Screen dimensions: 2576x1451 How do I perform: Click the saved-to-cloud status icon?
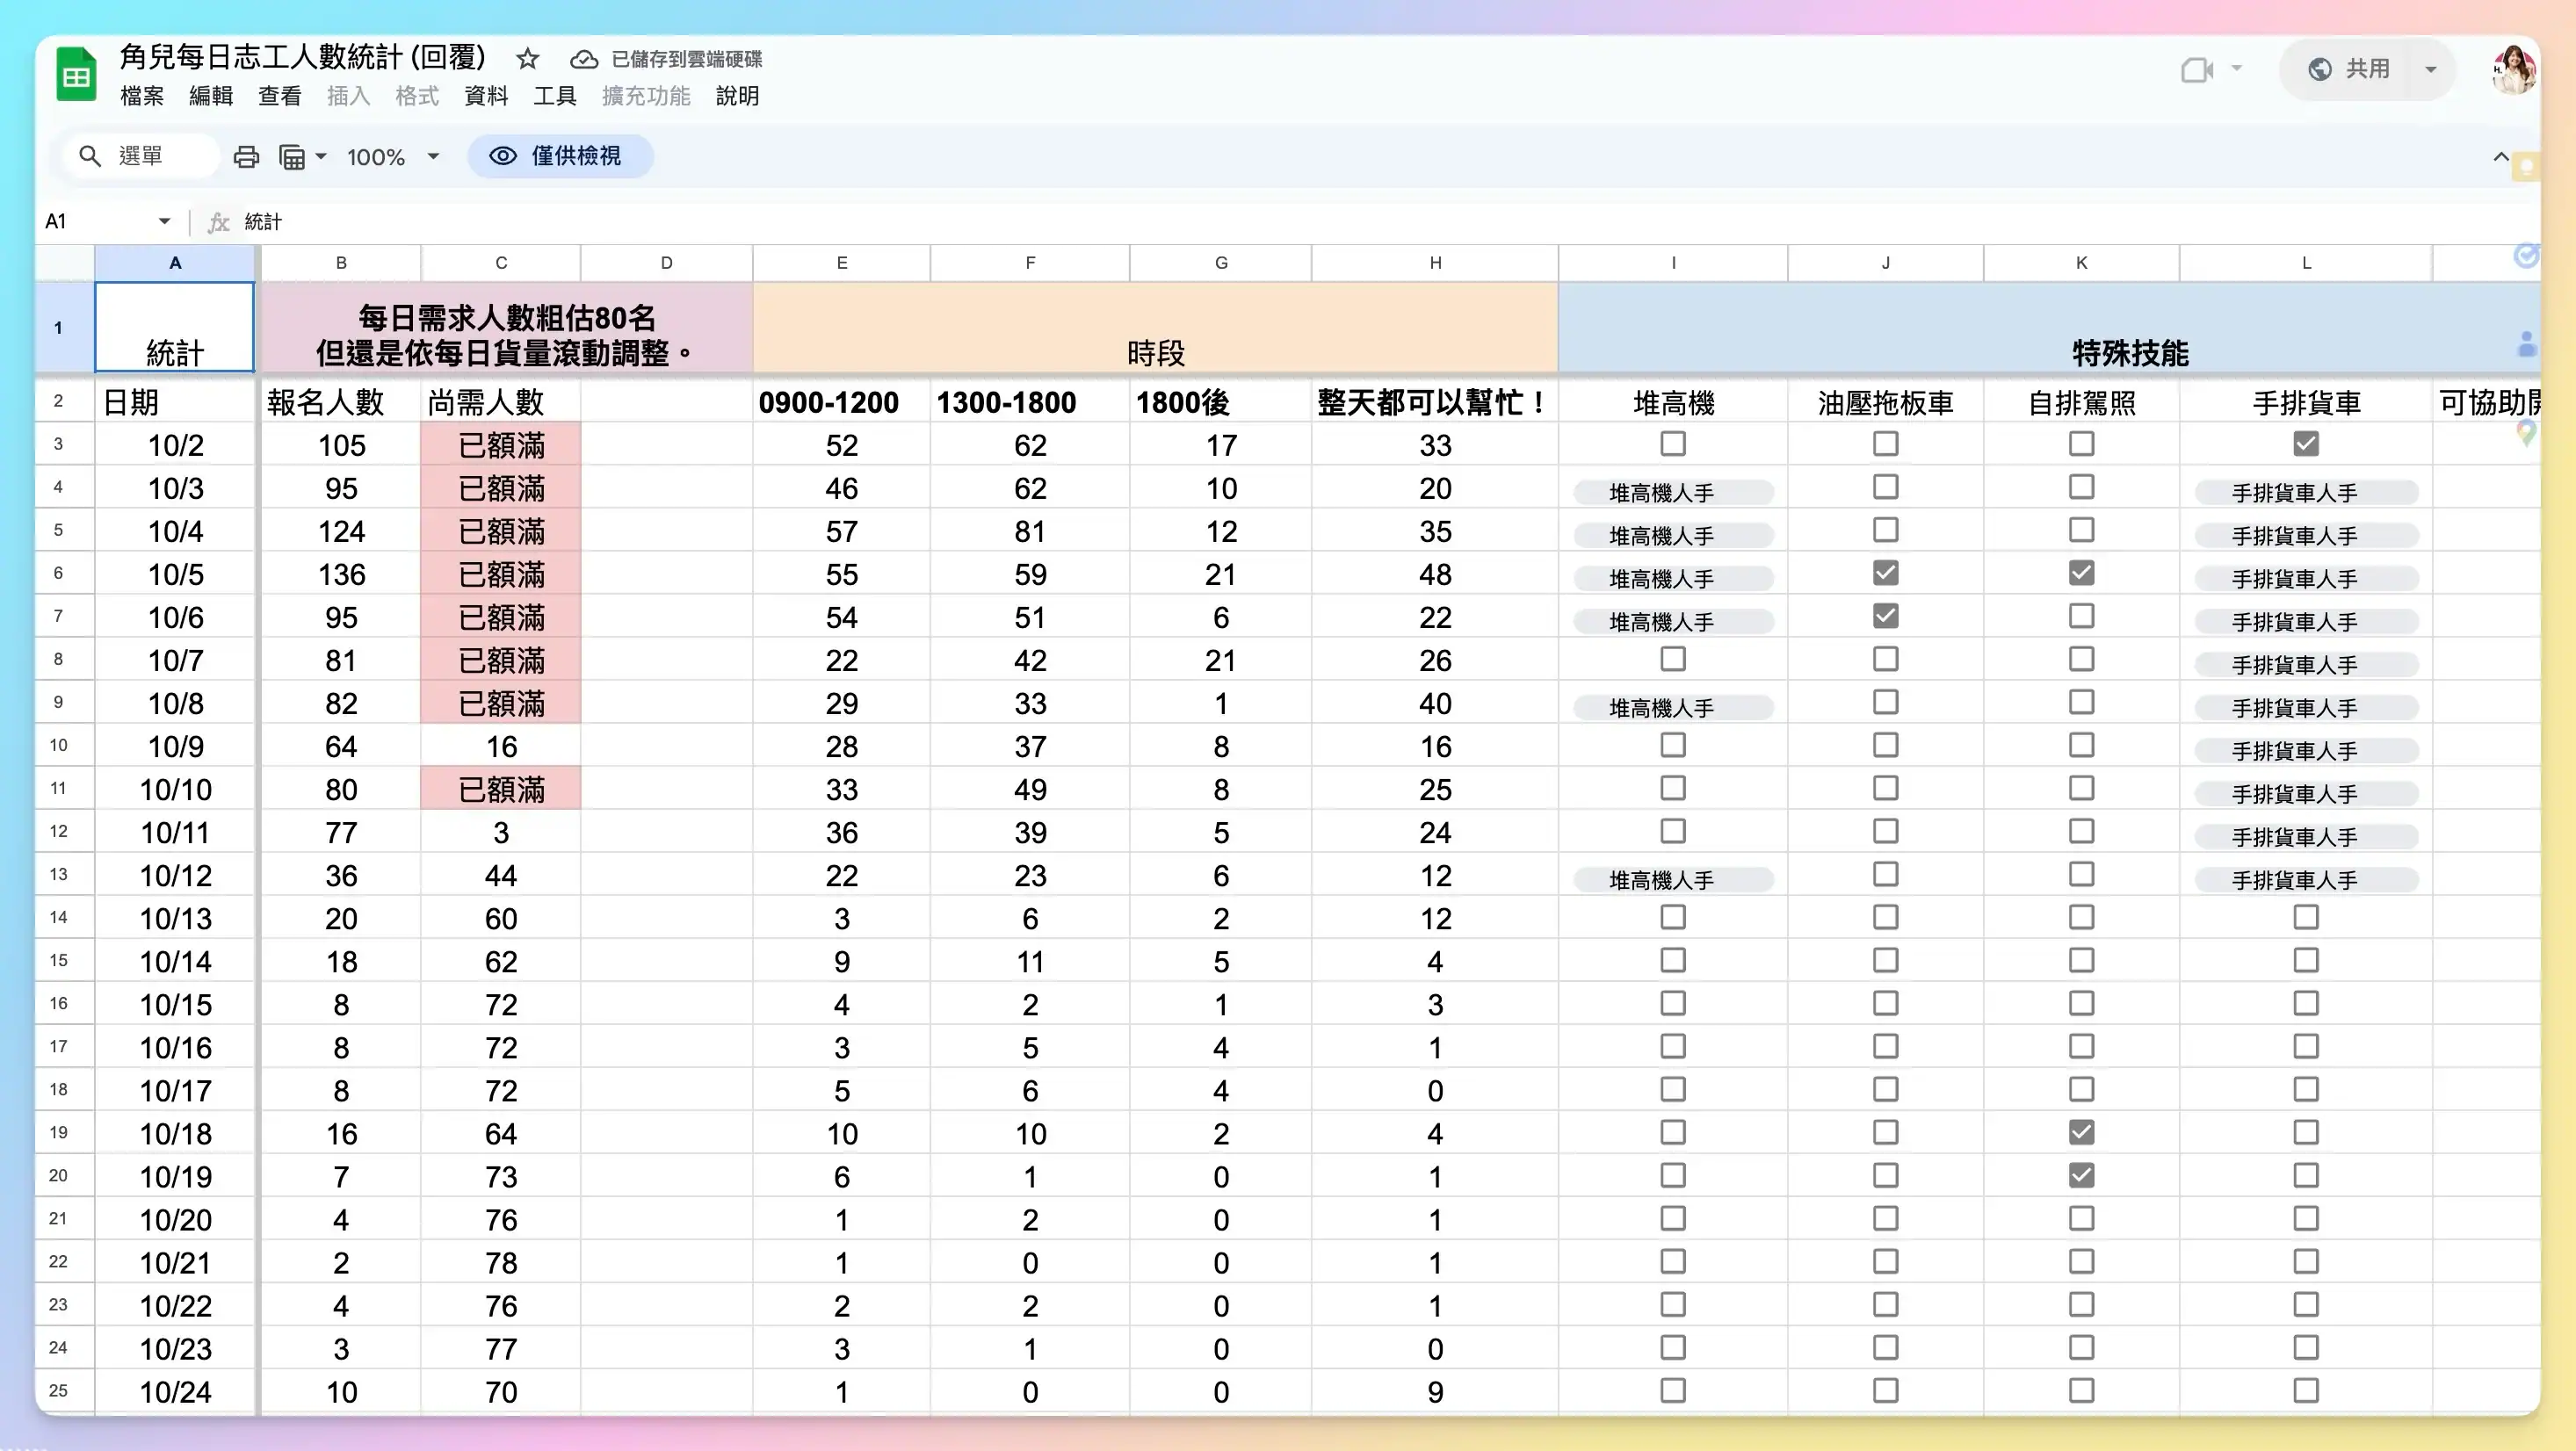pyautogui.click(x=584, y=59)
